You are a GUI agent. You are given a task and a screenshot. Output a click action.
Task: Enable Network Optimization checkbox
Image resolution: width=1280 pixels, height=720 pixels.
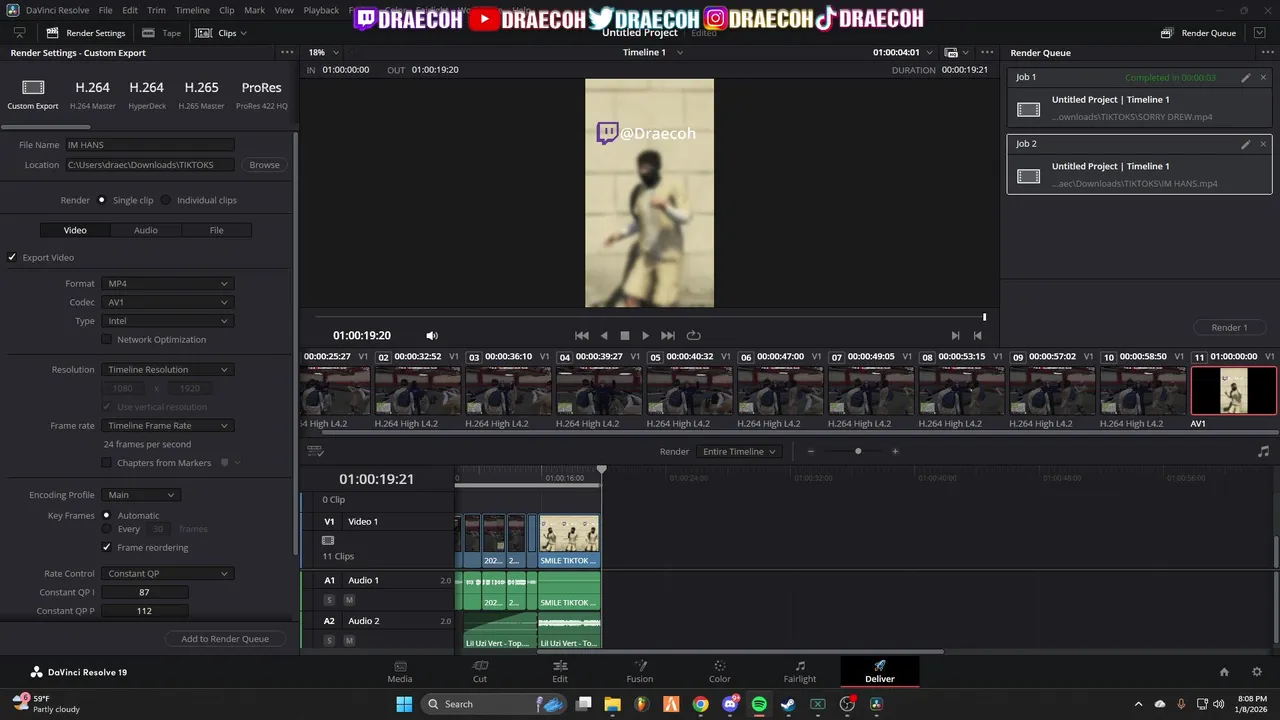(x=107, y=339)
